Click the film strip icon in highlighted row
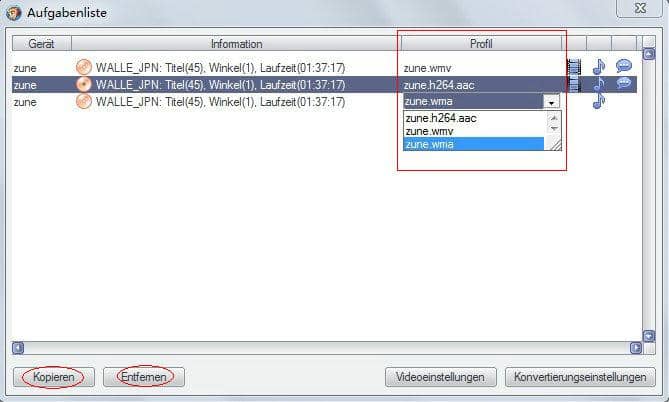Image resolution: width=669 pixels, height=402 pixels. click(x=574, y=84)
